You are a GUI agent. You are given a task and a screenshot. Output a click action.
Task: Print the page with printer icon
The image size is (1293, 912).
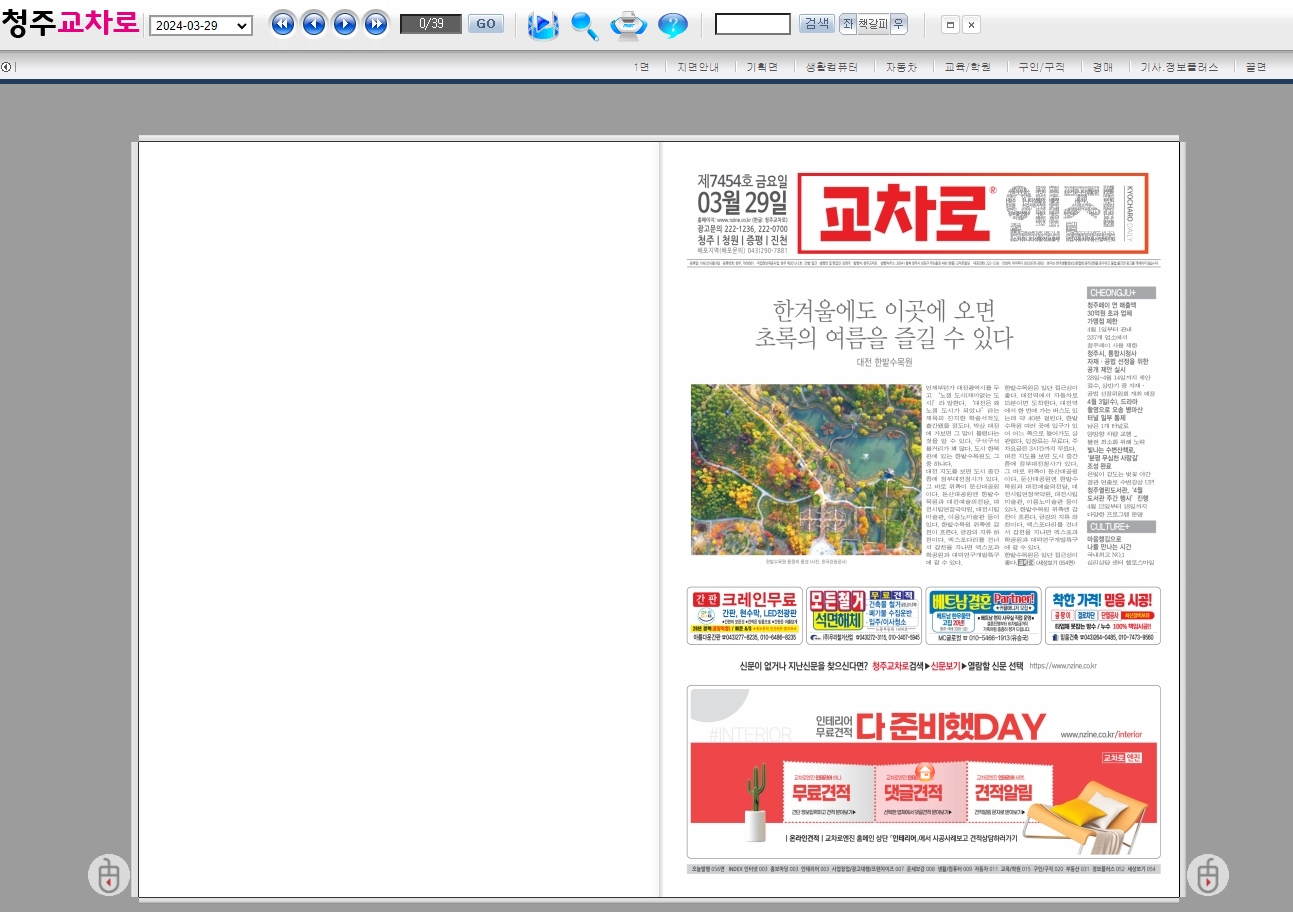[x=628, y=26]
